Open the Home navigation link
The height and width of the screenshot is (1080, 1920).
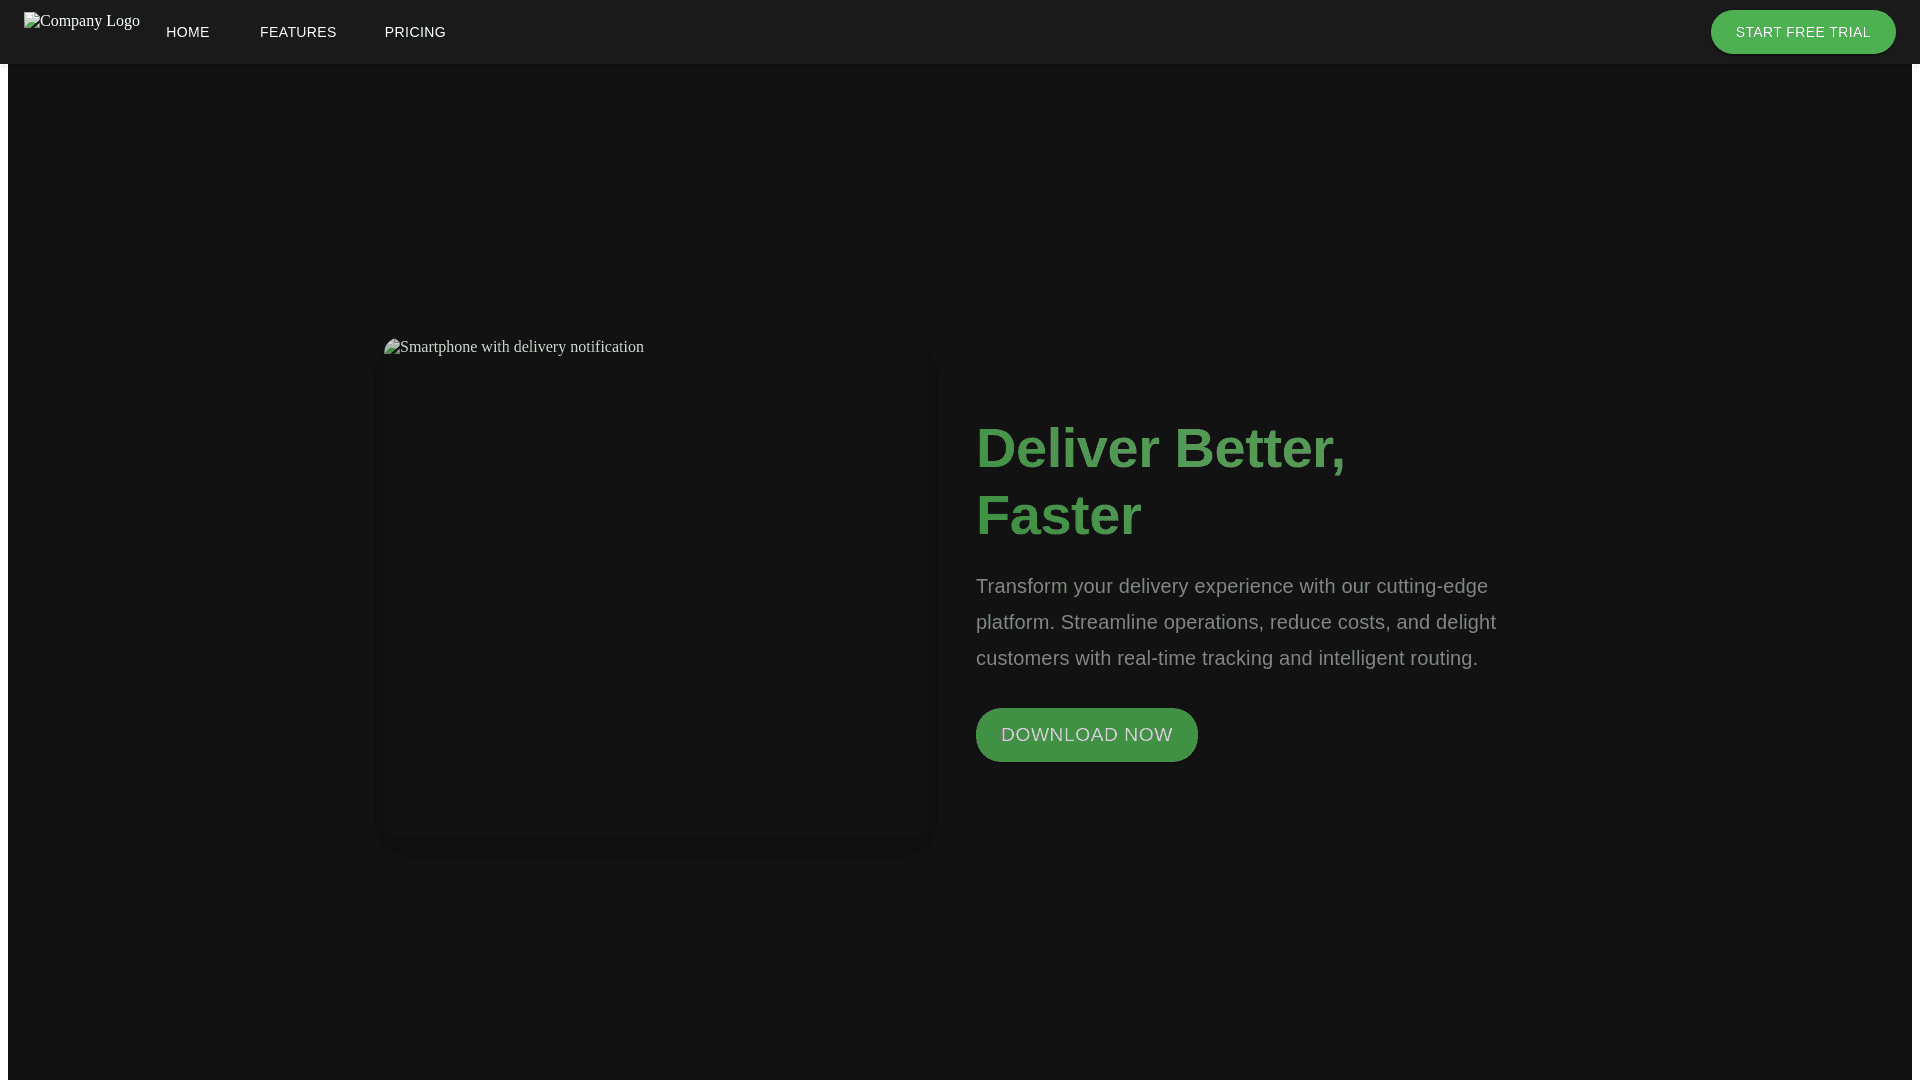187,32
